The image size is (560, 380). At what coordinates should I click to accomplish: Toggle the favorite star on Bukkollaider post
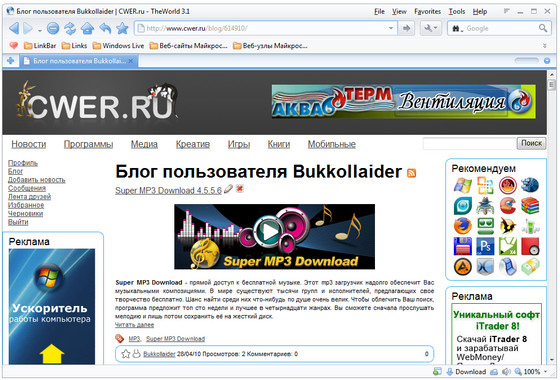[x=126, y=354]
